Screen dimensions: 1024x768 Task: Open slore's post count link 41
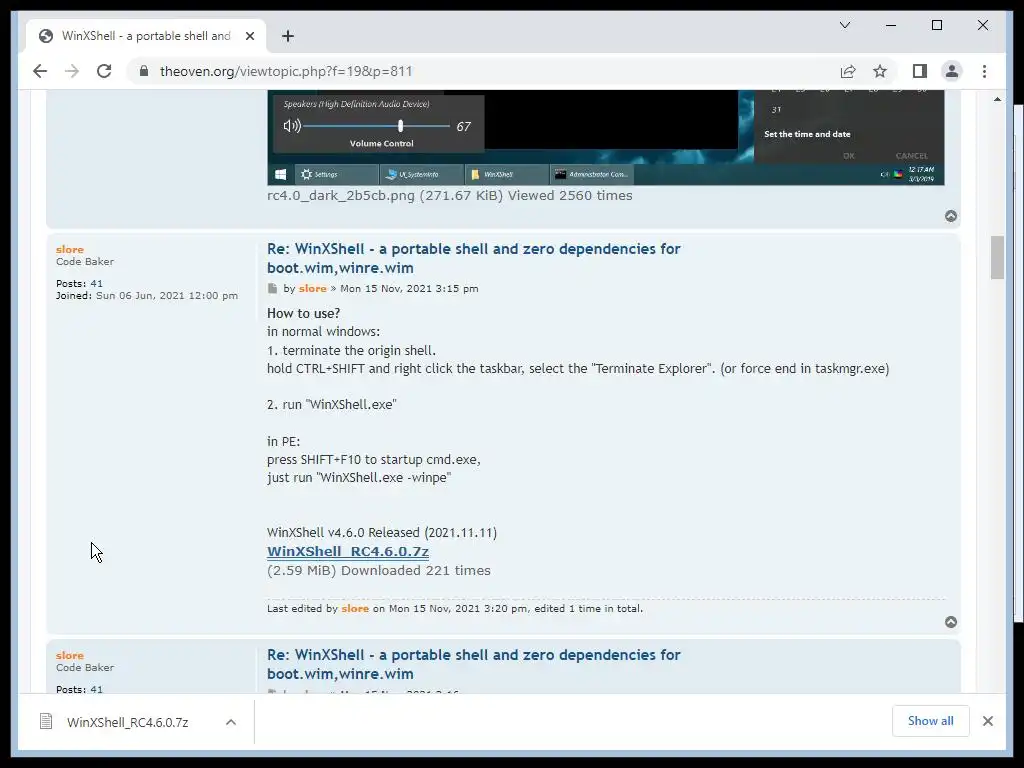[97, 283]
